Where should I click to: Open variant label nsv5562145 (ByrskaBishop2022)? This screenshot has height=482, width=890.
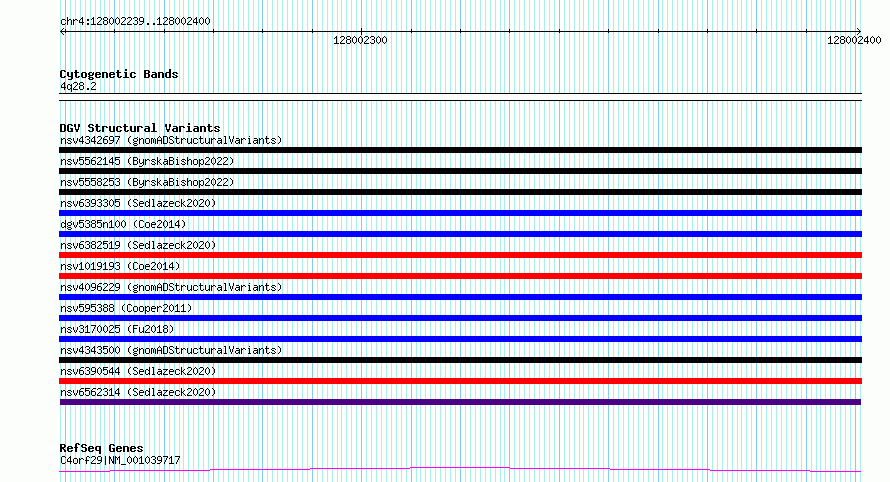[x=147, y=161]
